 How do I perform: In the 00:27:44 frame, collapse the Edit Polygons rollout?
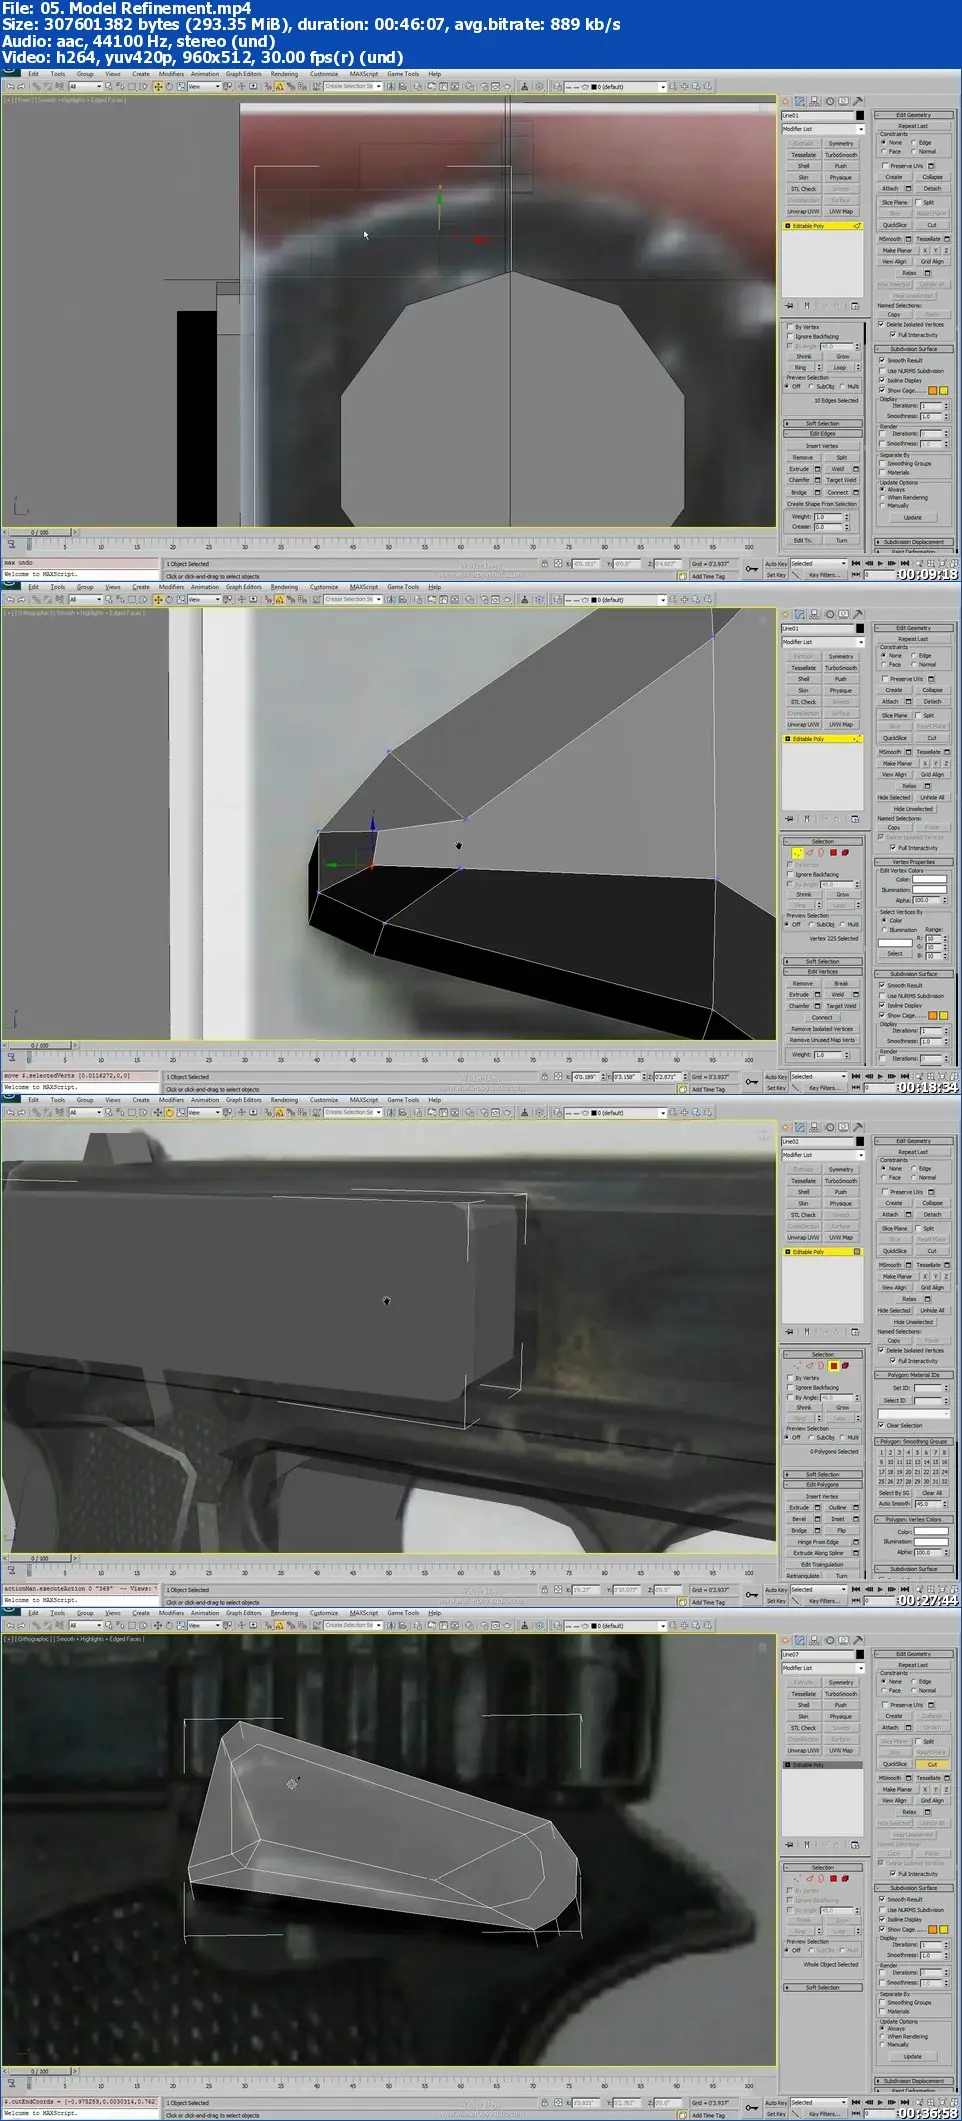point(823,1485)
